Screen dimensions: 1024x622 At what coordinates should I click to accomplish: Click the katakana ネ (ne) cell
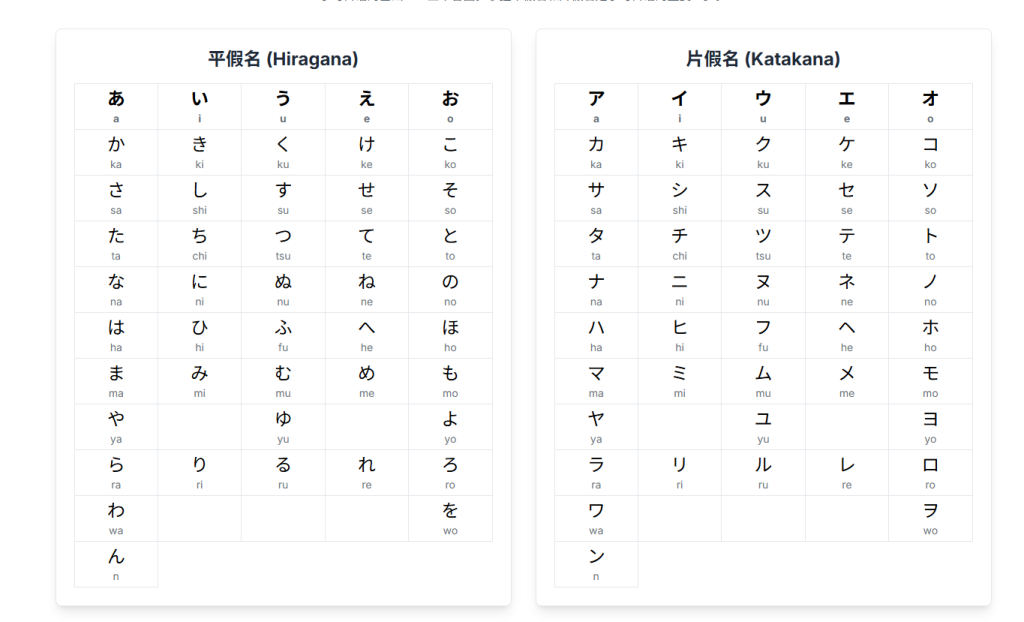[x=847, y=289]
